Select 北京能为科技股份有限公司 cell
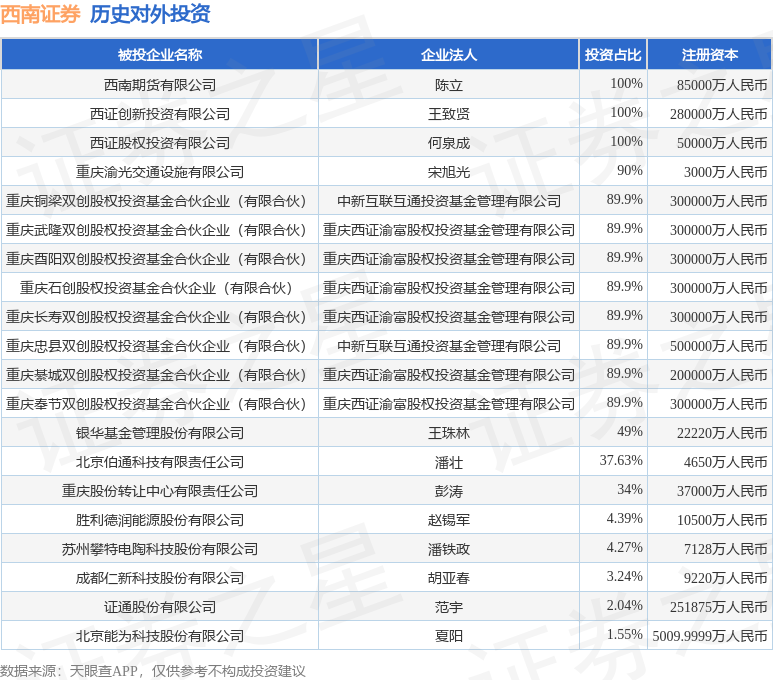773x680 pixels. coord(160,636)
